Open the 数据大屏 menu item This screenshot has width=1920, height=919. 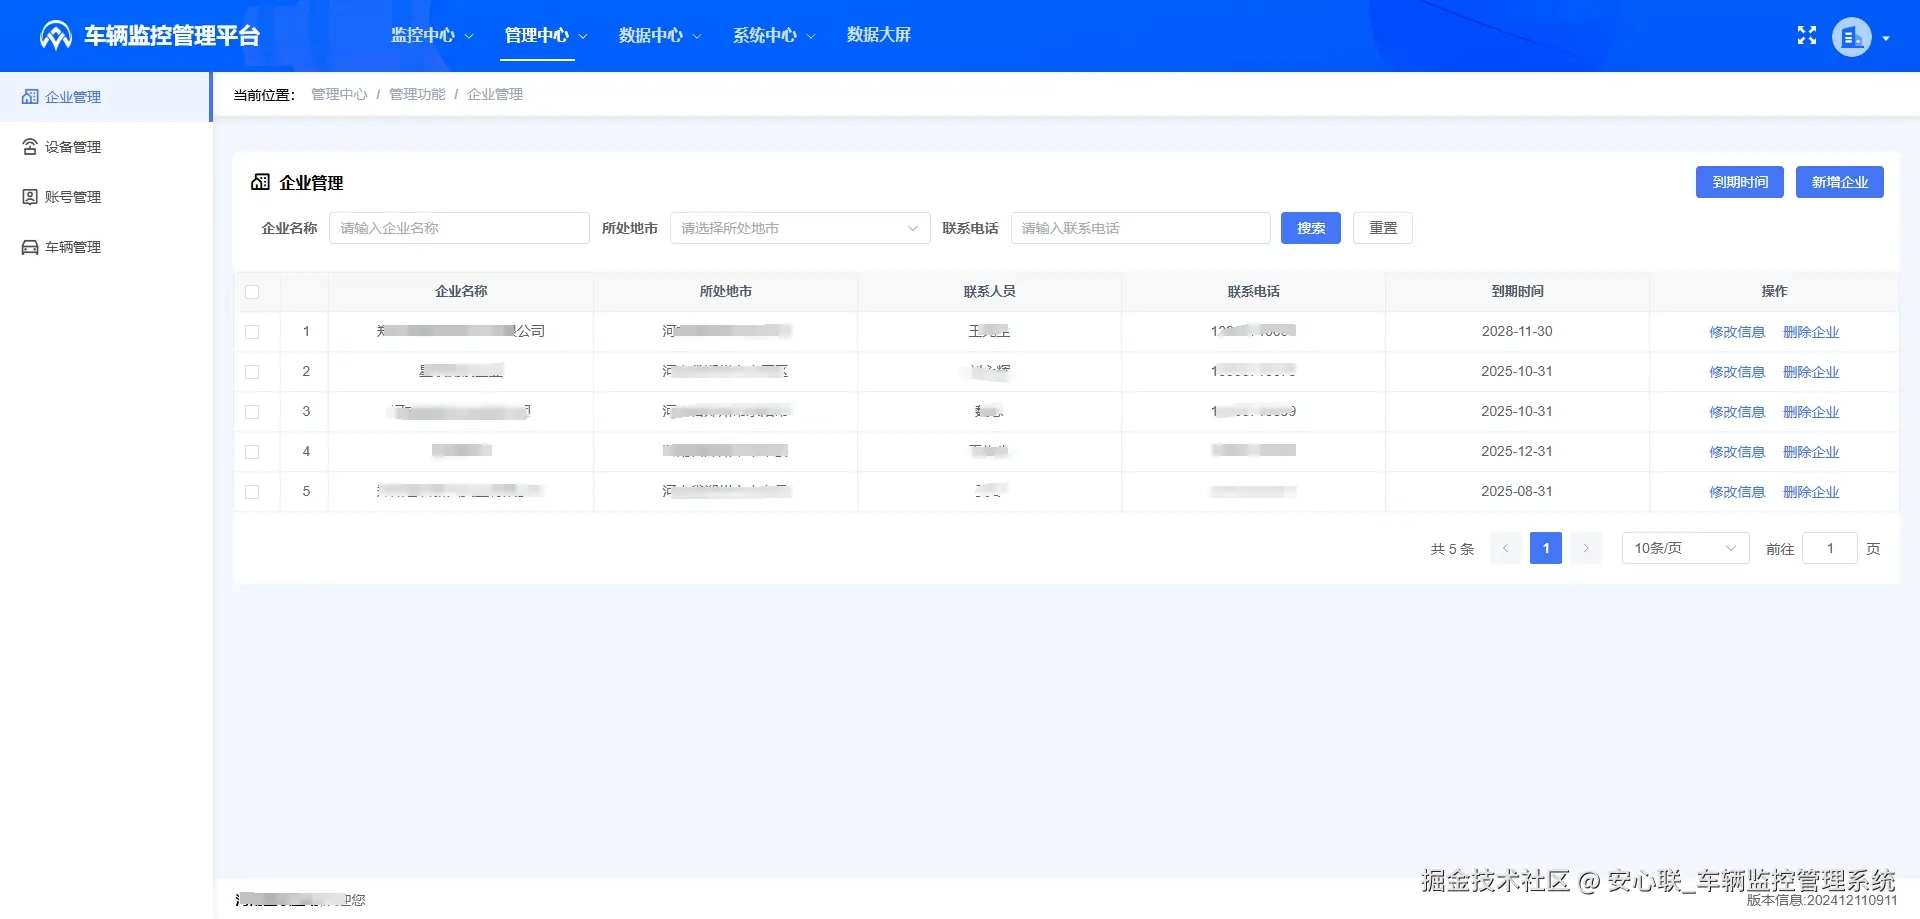point(879,35)
